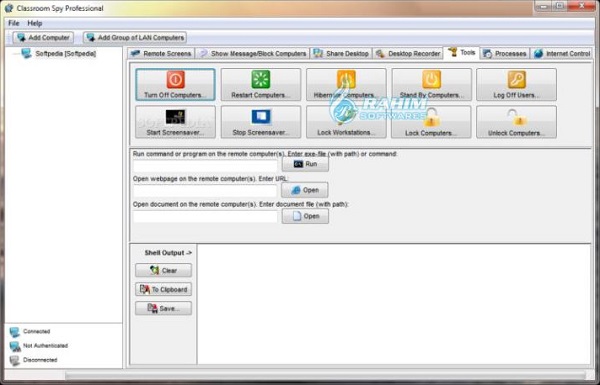
Task: Click the Turn Off Computers button
Action: pos(175,85)
